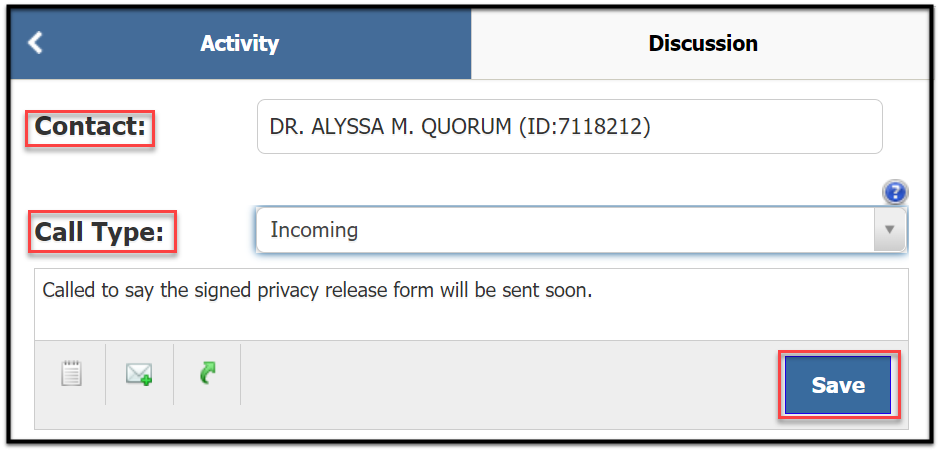Image resolution: width=940 pixels, height=452 pixels.
Task: Place cursor after the word soon in notes
Action: 592,291
